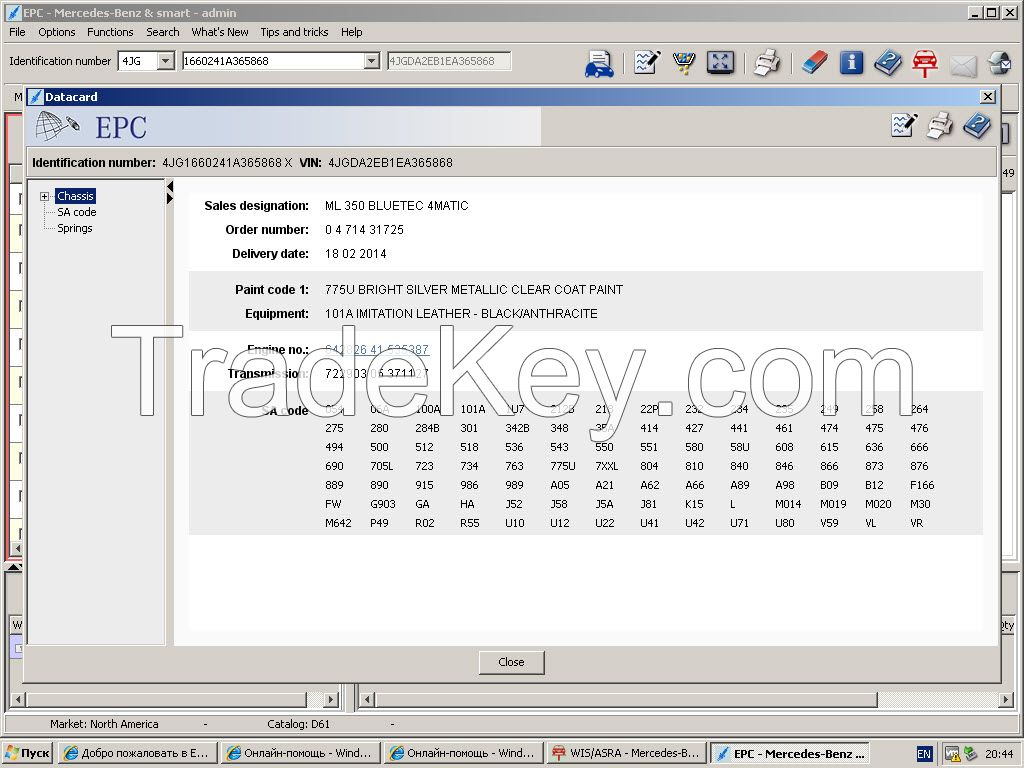Click the red car-on-lift WIS icon

pos(925,63)
